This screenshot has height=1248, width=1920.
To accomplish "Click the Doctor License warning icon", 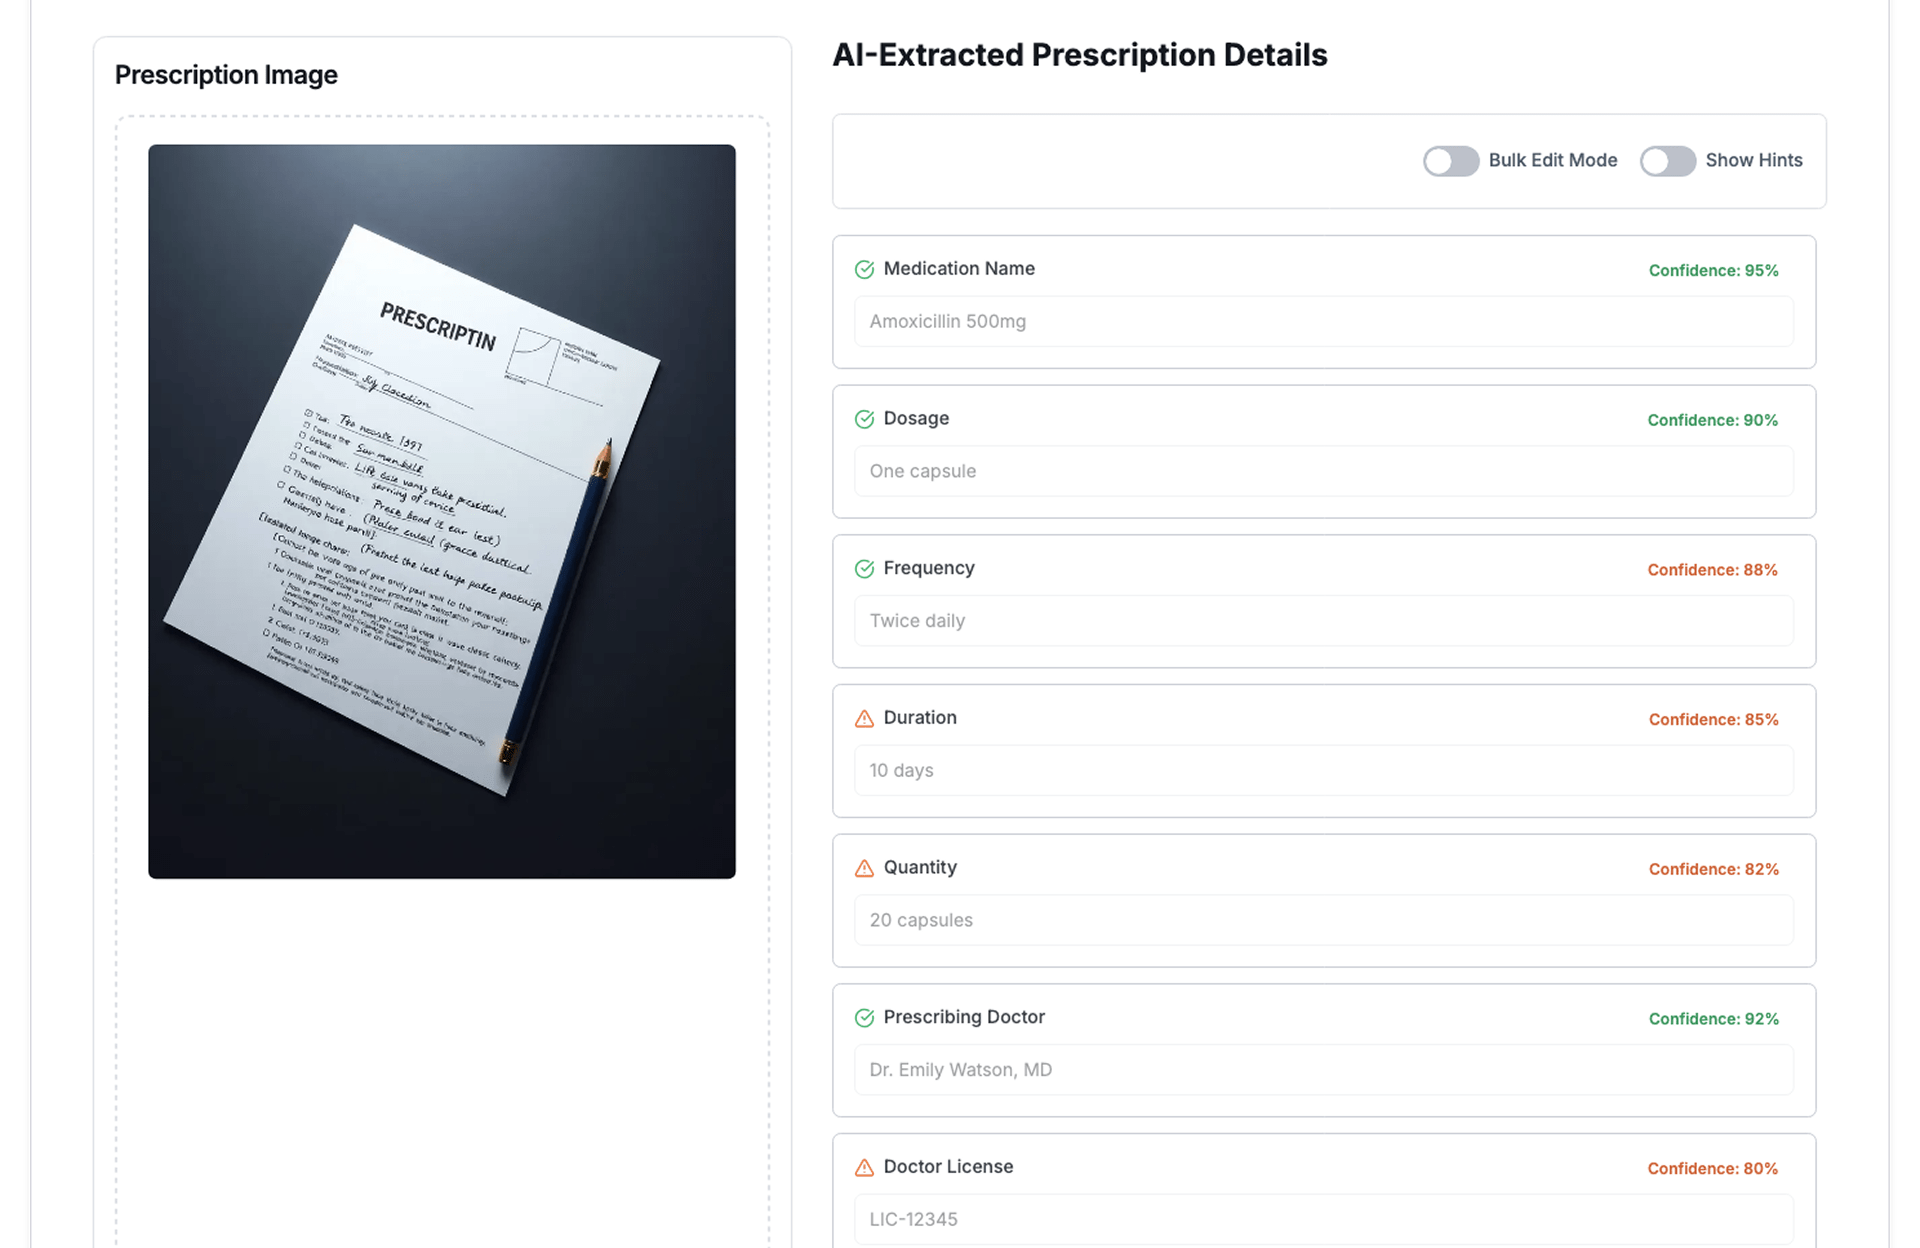I will pos(864,1168).
